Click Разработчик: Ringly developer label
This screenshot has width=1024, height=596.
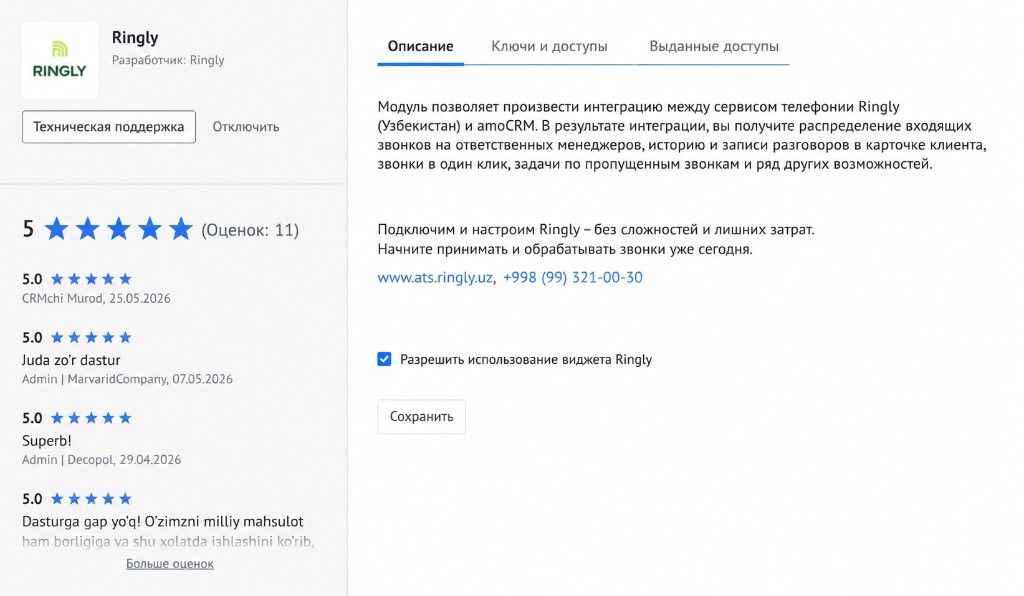click(x=168, y=60)
